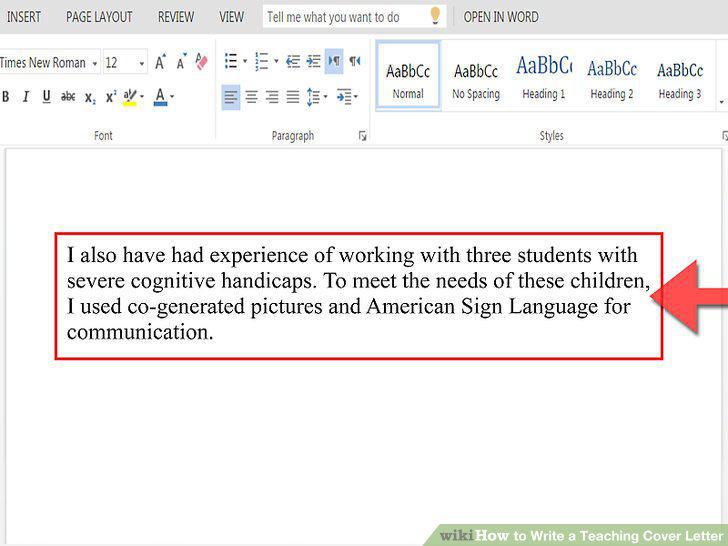
Task: Open numbering style dropdown arrow
Action: [x=276, y=61]
